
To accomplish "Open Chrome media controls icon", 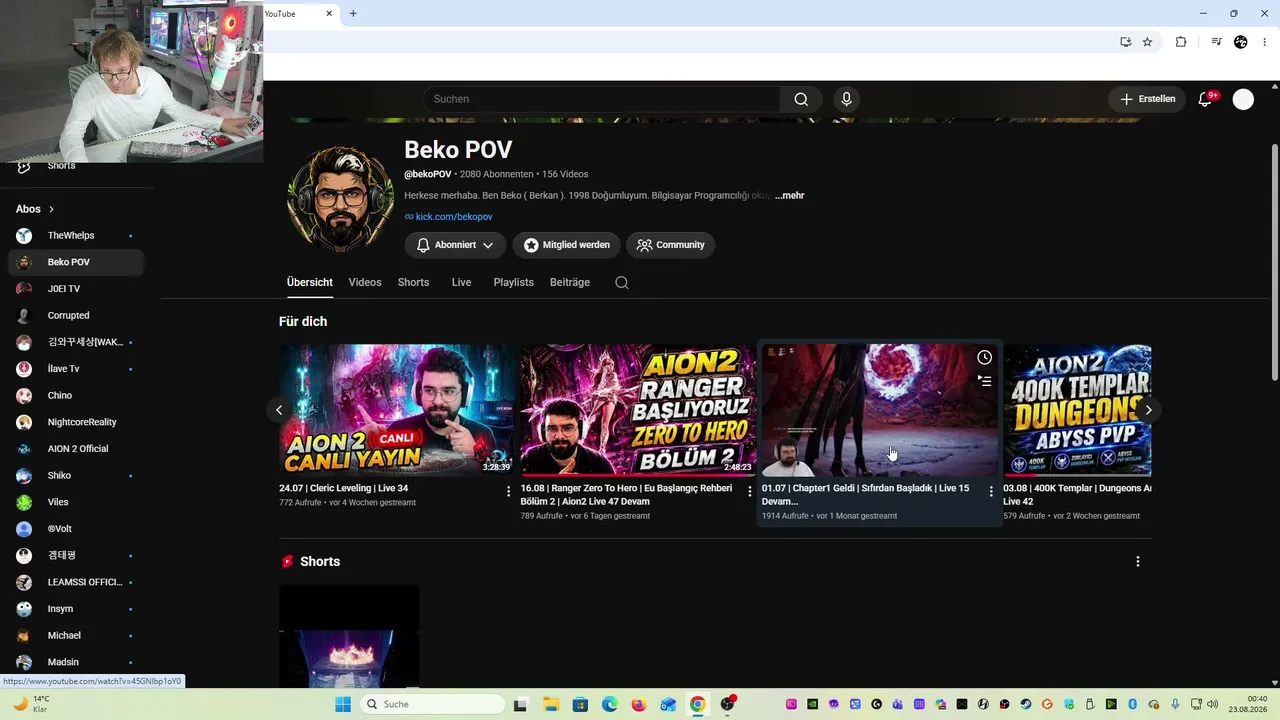I will (1216, 42).
